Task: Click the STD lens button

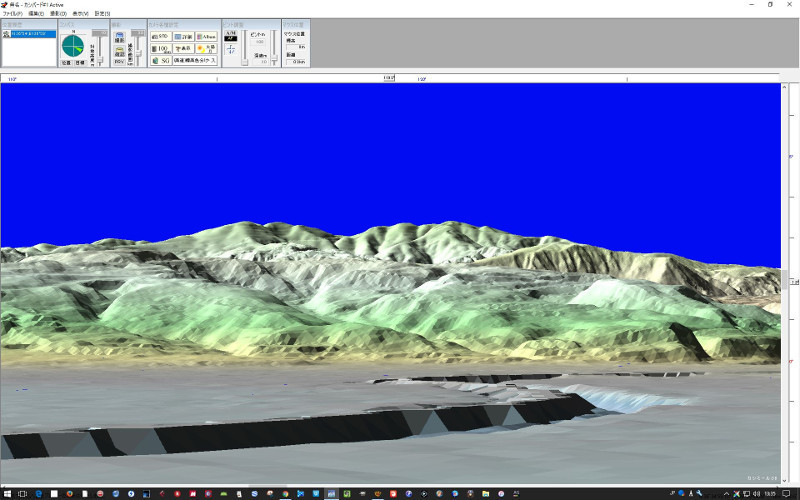Action: (161, 37)
